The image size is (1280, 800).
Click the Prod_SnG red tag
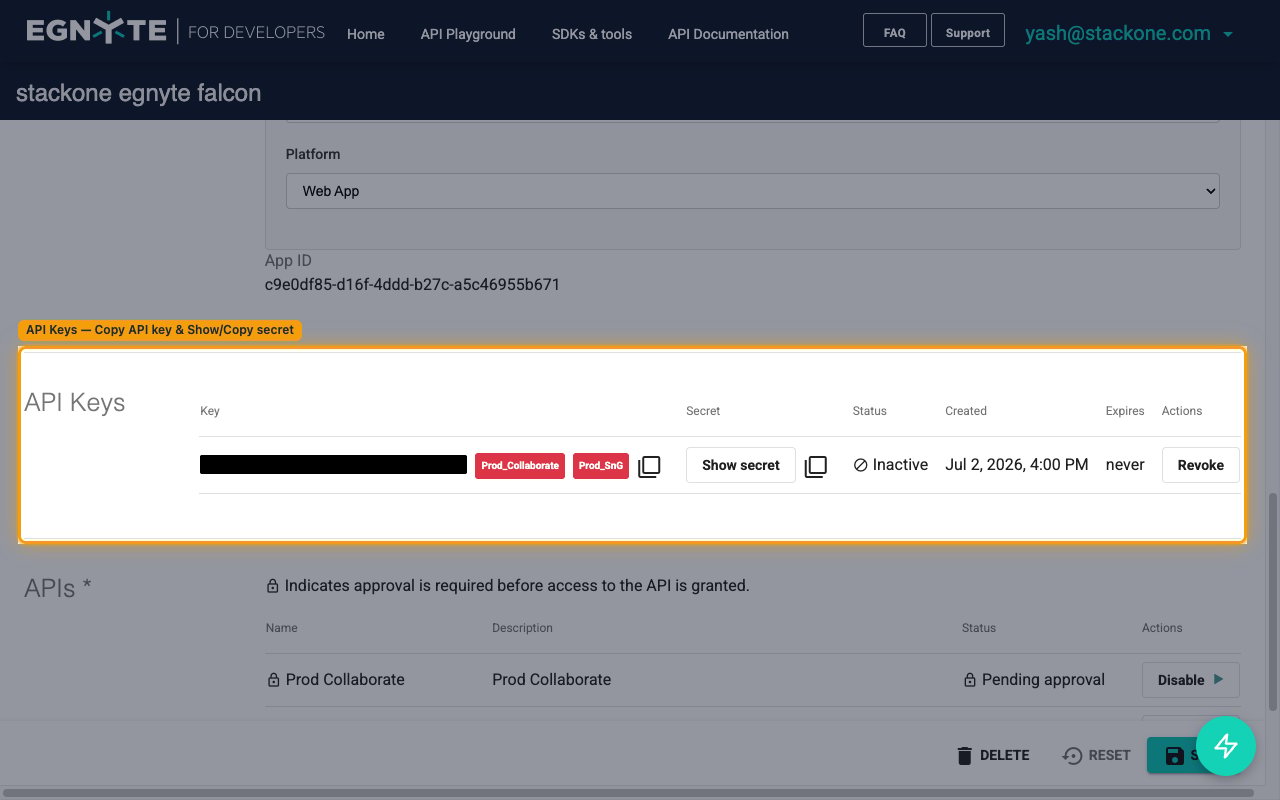coord(601,466)
